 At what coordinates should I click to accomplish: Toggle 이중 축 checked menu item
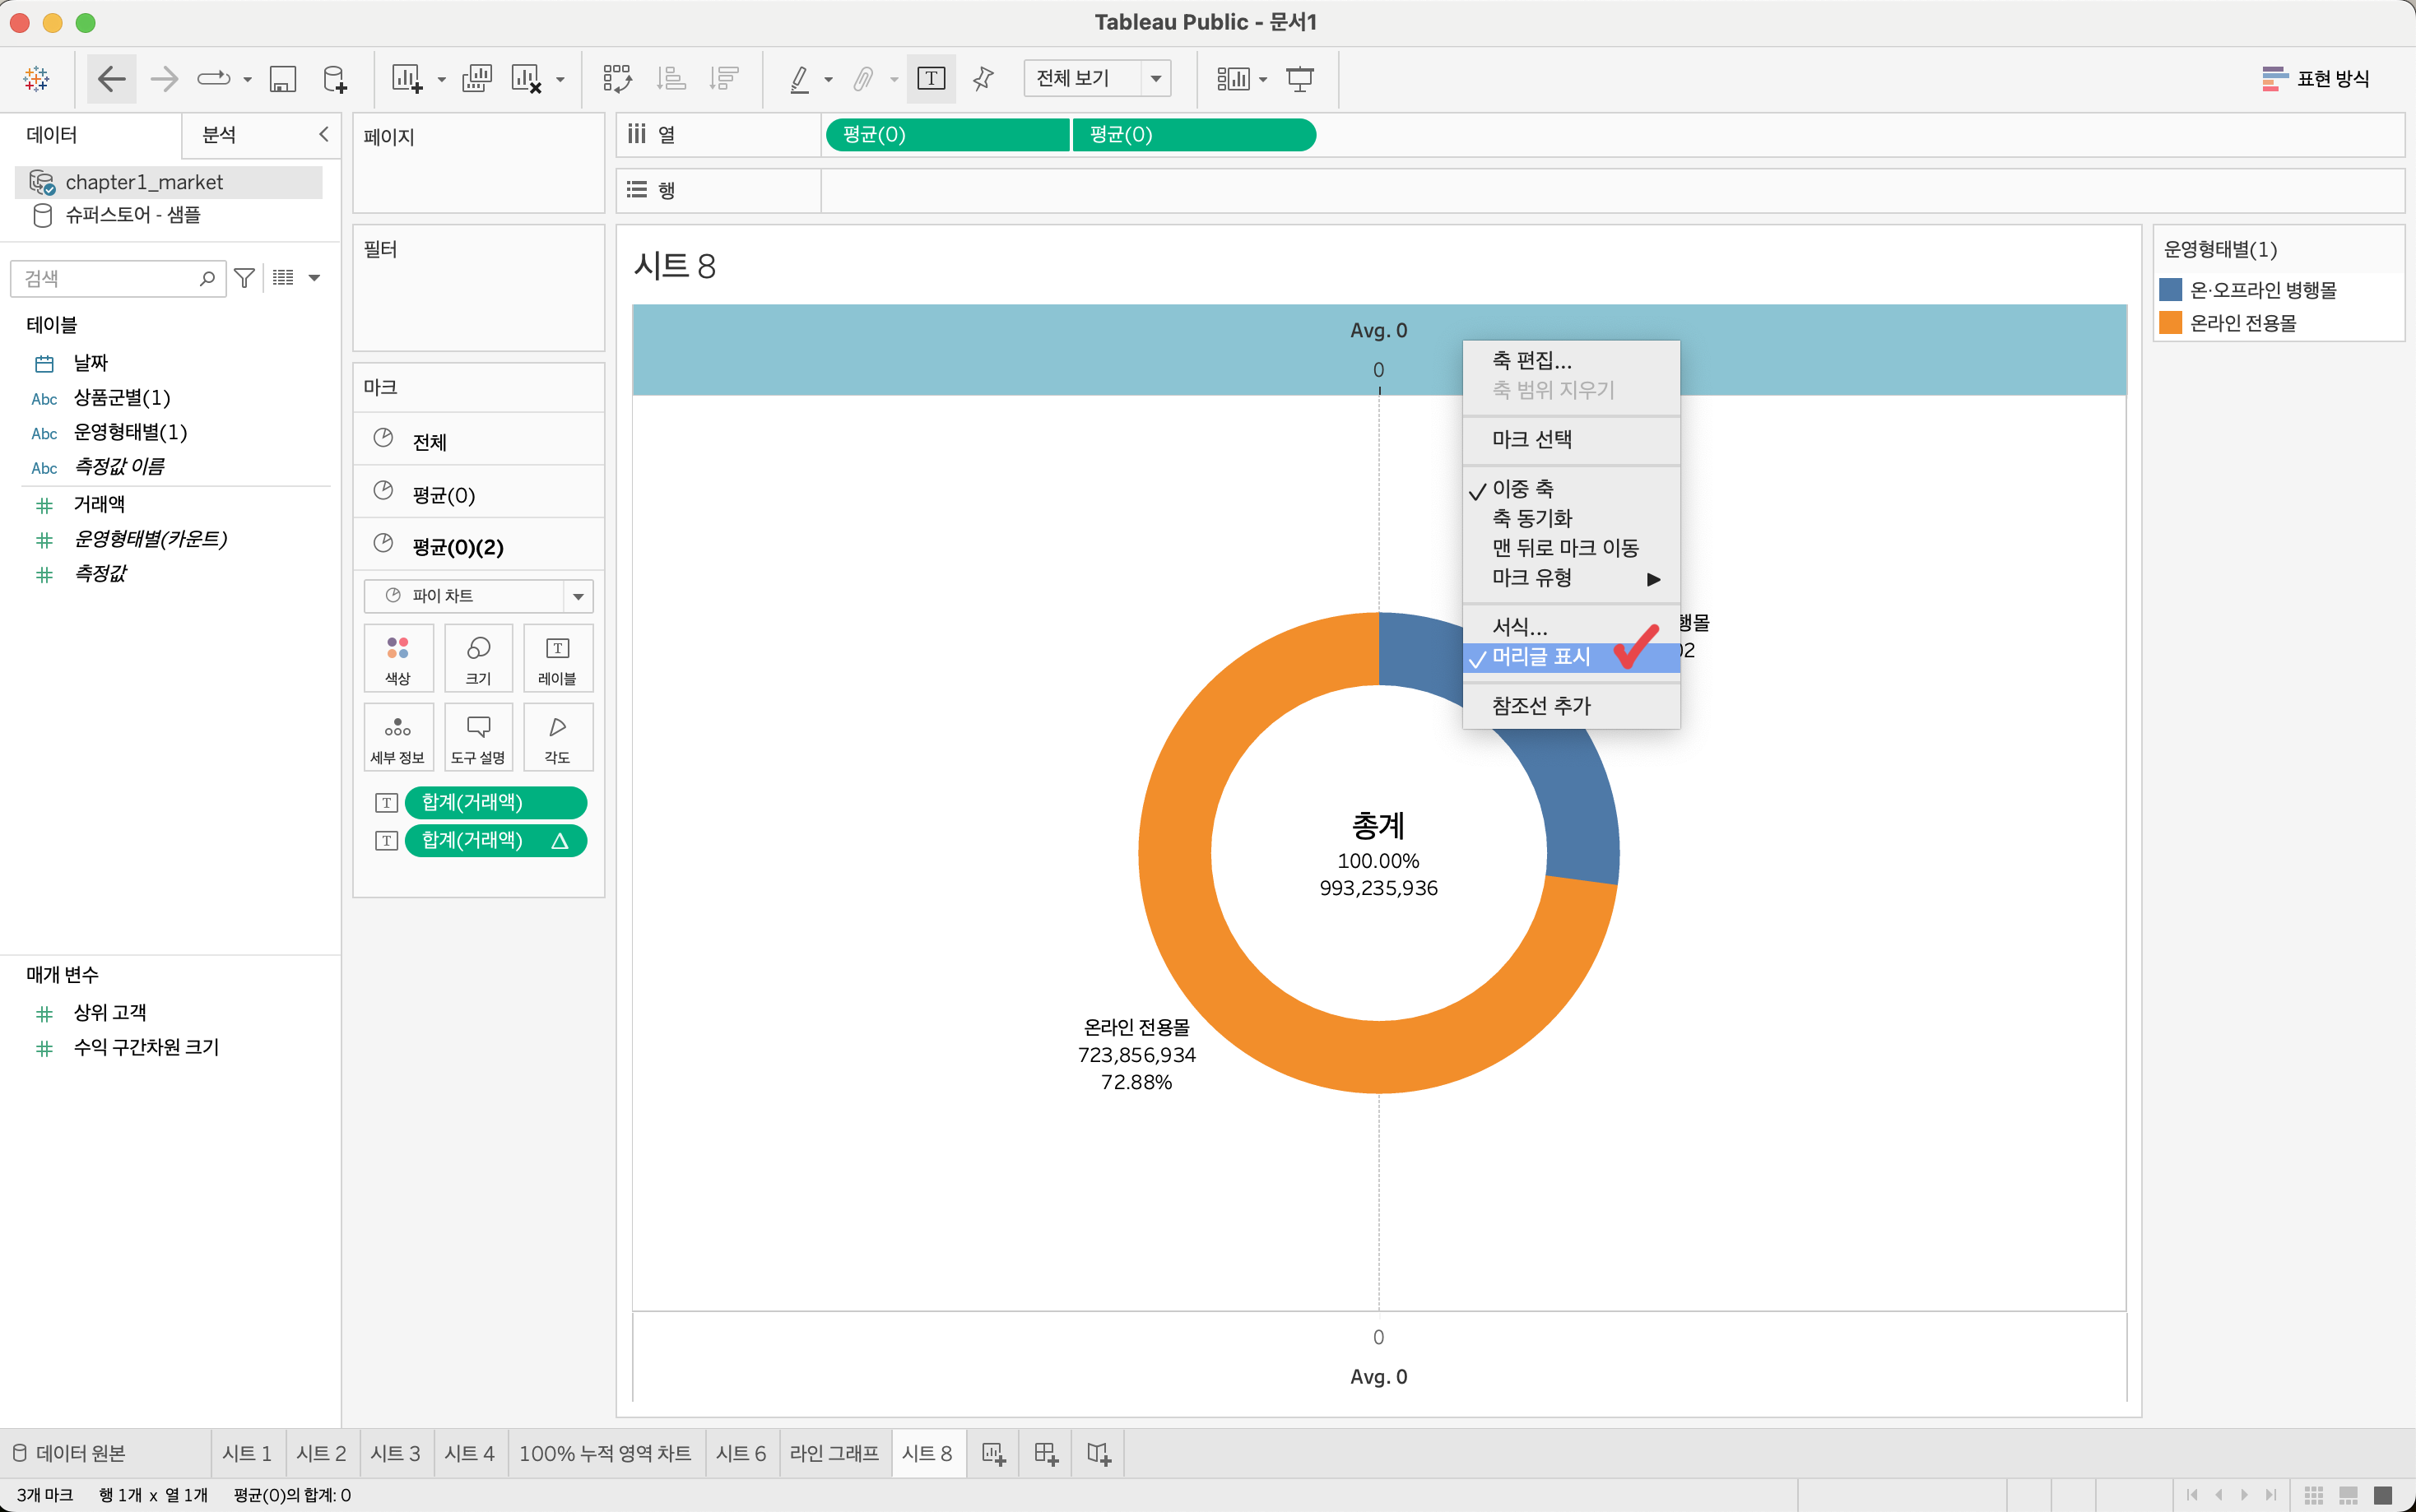[1522, 489]
